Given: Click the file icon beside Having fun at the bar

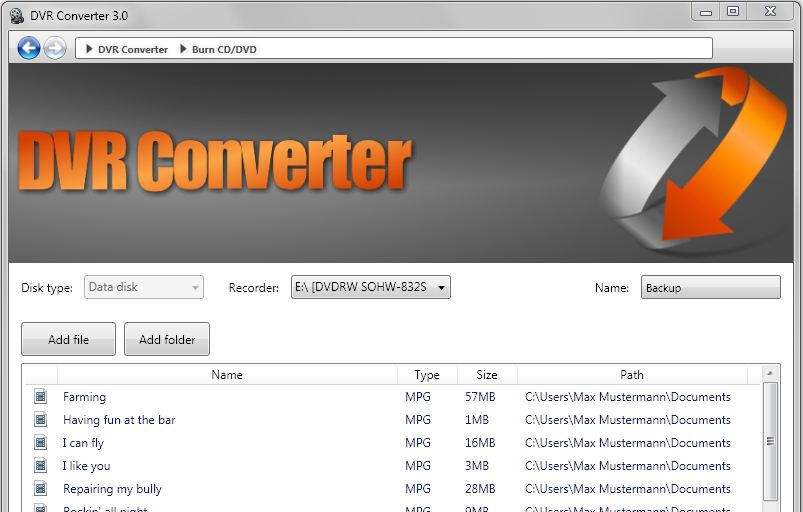Looking at the screenshot, I should point(40,419).
